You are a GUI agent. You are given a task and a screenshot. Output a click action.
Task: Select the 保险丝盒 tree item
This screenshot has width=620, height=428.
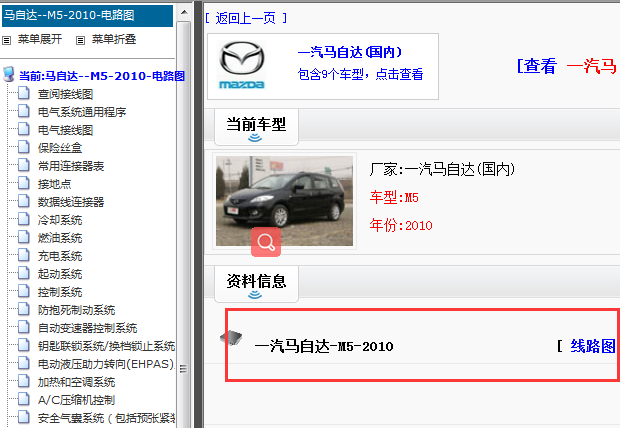click(60, 148)
